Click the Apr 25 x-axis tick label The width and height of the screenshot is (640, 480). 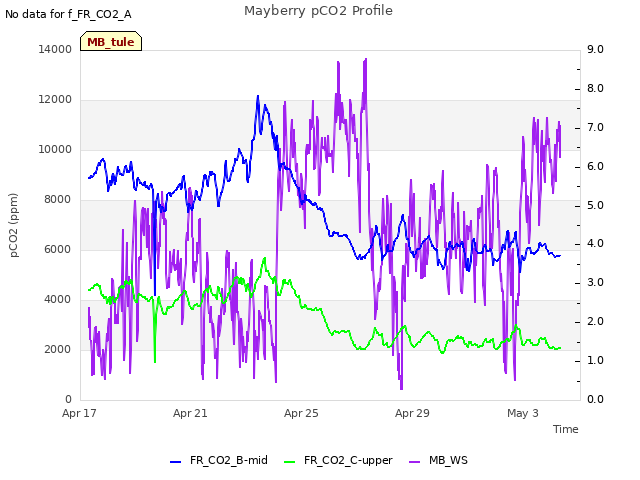pyautogui.click(x=301, y=413)
